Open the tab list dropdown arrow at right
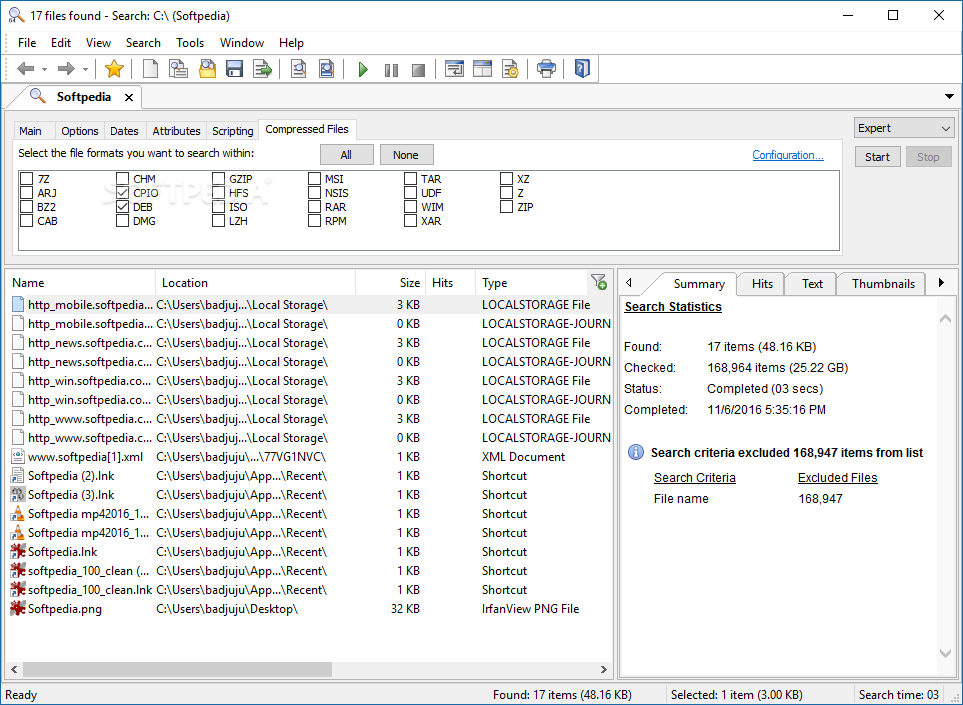 pos(949,96)
